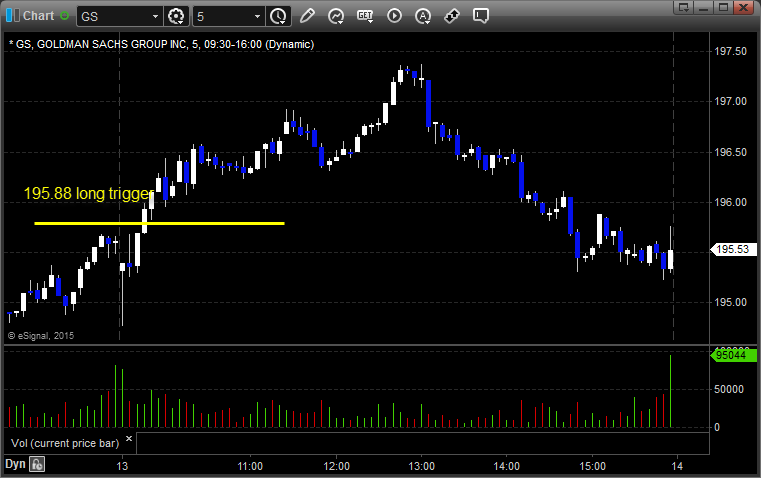Start bar replay with play icon
Viewport: 761px width, 478px height.
point(394,16)
